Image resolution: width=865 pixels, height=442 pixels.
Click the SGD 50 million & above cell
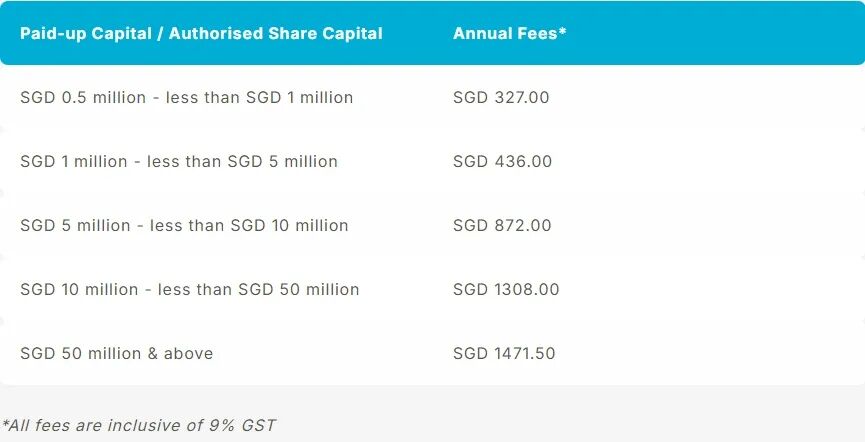pos(116,353)
